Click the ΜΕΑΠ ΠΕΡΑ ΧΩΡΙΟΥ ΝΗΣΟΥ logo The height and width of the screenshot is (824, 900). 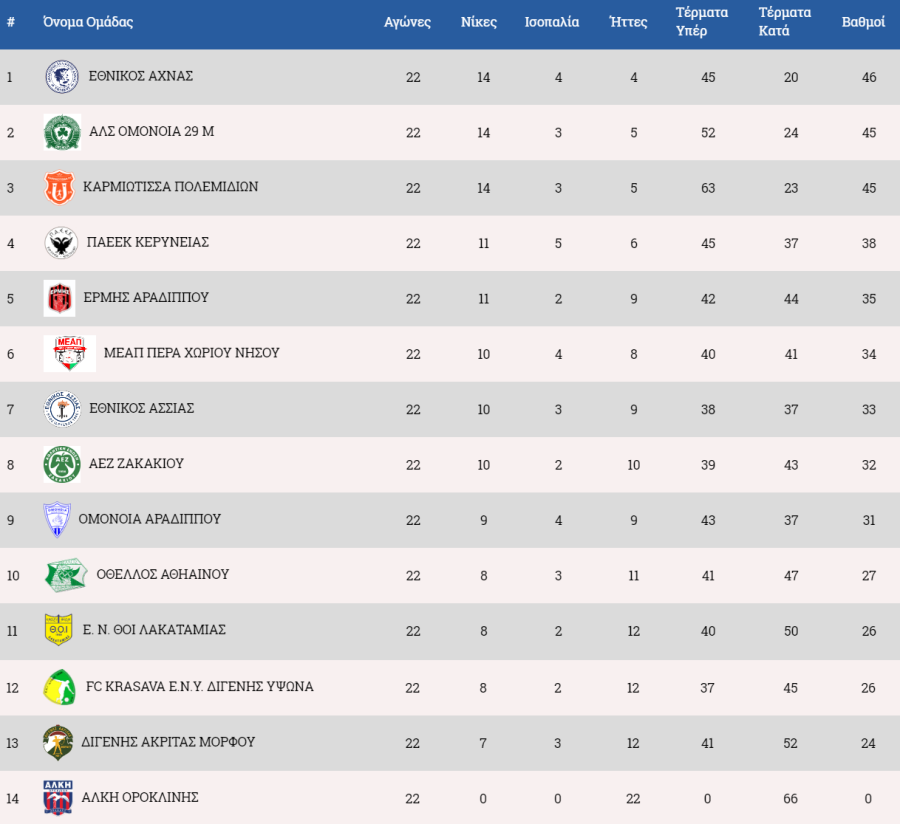pyautogui.click(x=69, y=354)
